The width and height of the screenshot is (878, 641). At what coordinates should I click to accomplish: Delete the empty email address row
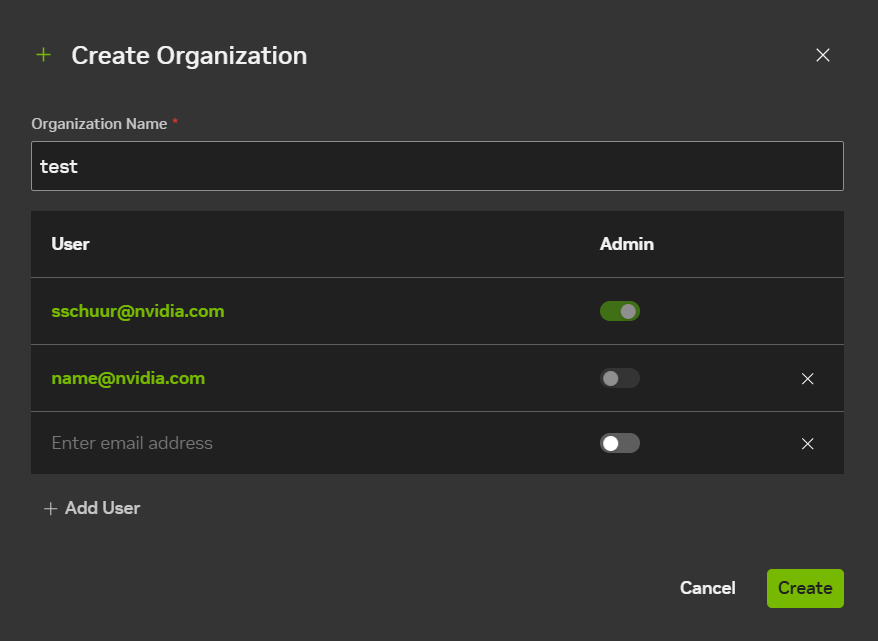(x=808, y=444)
